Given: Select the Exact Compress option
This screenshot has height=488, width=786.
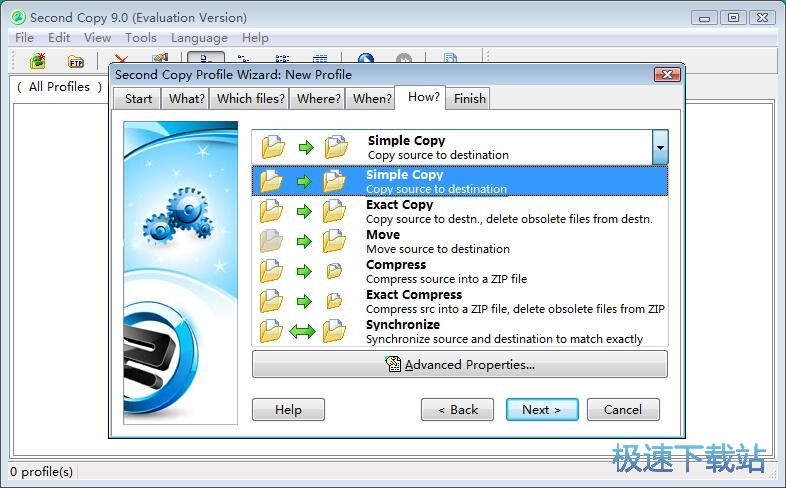Looking at the screenshot, I should click(x=460, y=302).
